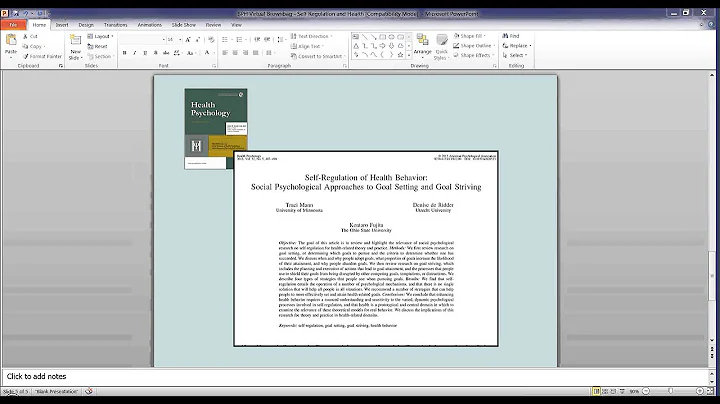Image resolution: width=720 pixels, height=404 pixels.
Task: Select the Isosceles Triangle shape
Action: [x=356, y=46]
